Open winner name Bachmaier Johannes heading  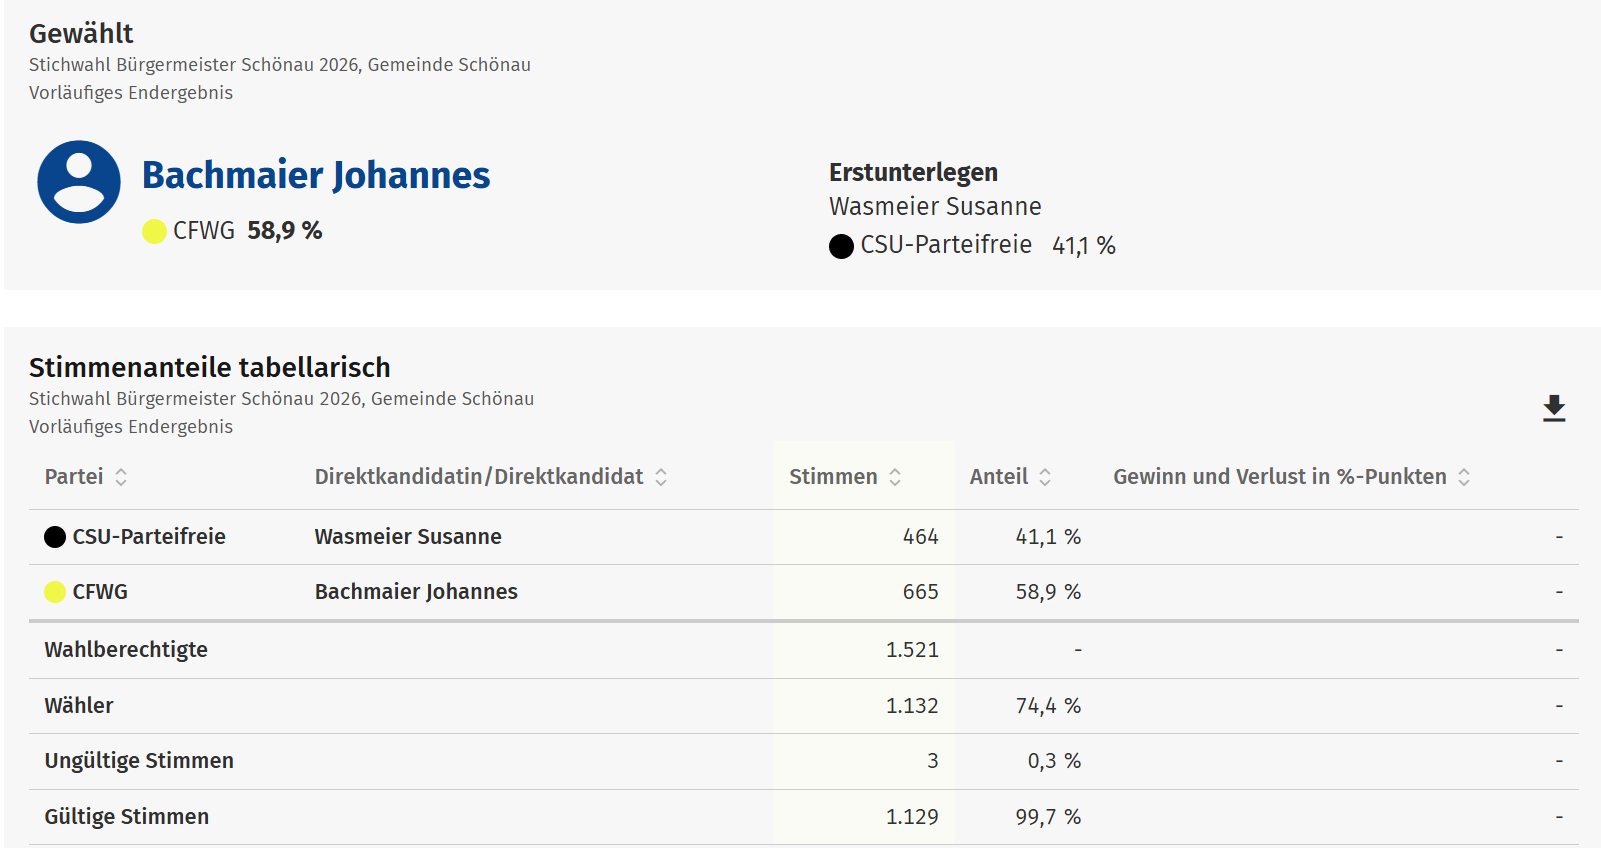(316, 175)
